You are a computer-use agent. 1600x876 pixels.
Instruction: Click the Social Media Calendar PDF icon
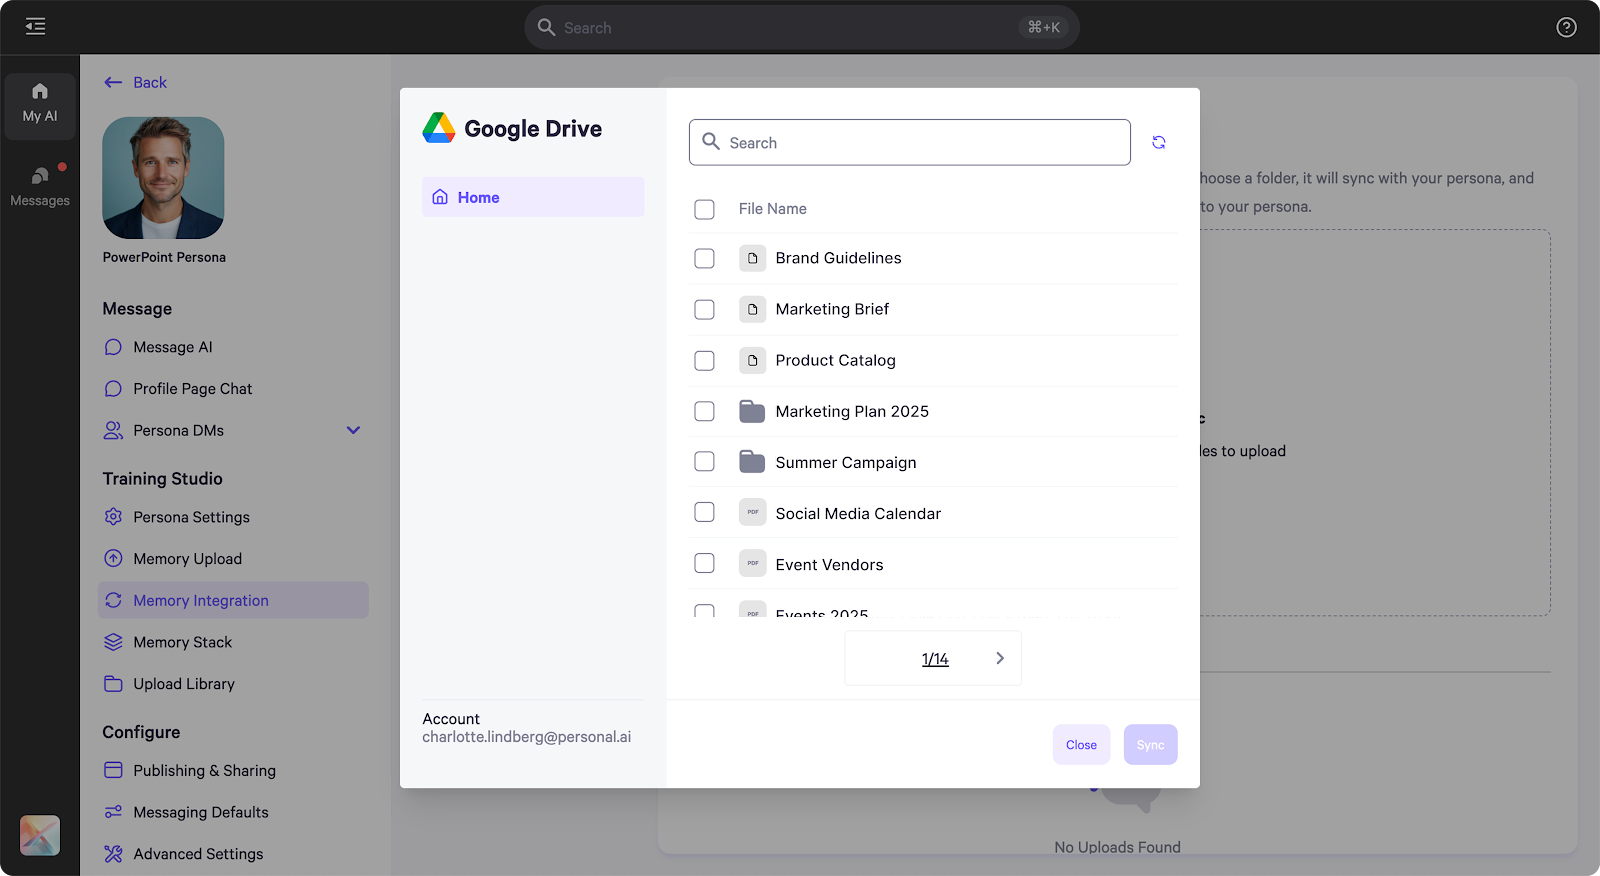point(753,512)
